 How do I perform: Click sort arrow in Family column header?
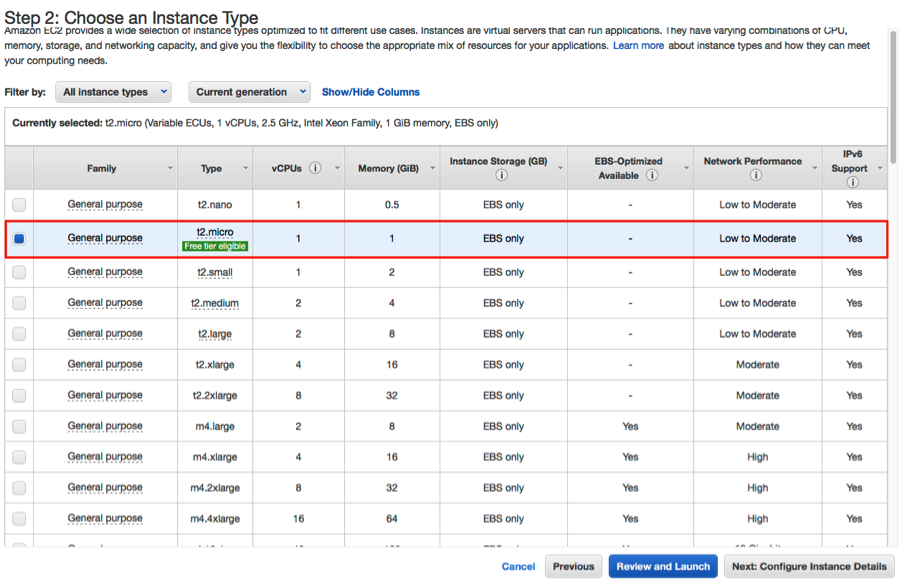pyautogui.click(x=170, y=168)
